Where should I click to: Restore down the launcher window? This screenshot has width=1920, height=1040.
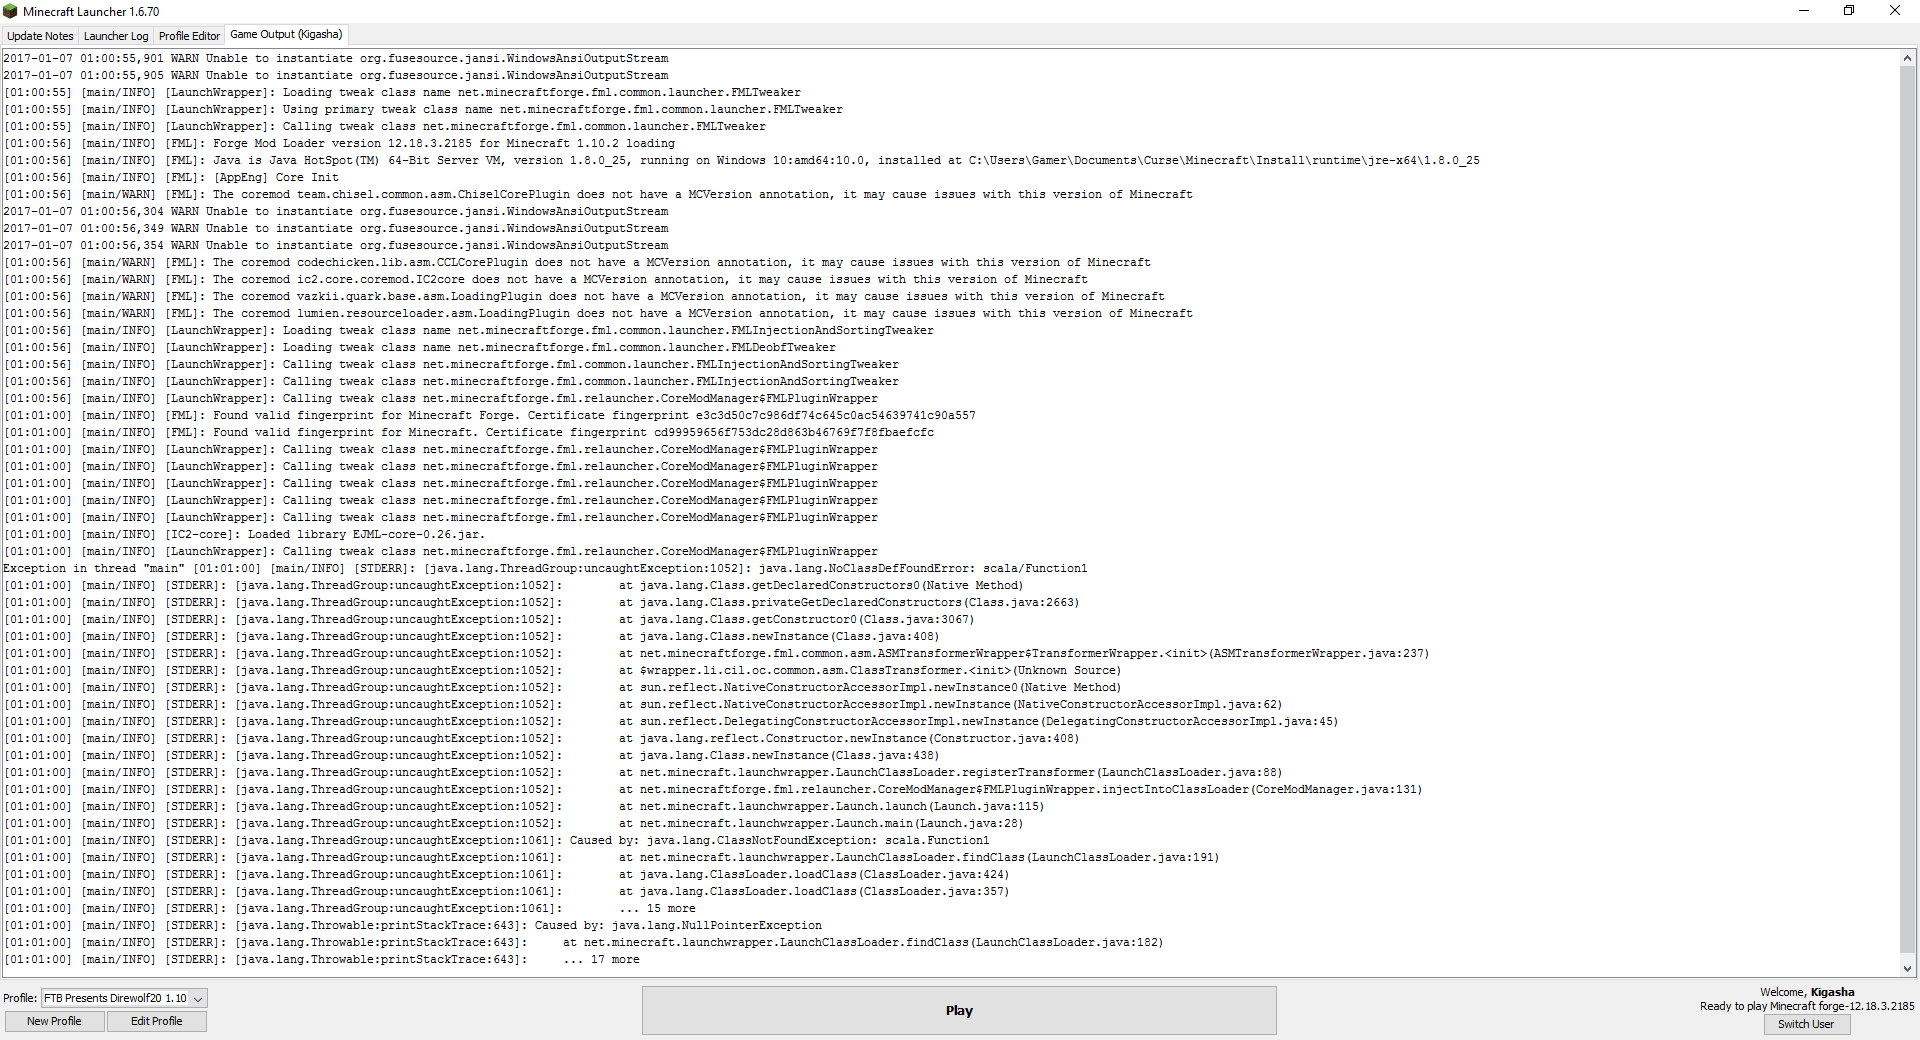coord(1849,11)
